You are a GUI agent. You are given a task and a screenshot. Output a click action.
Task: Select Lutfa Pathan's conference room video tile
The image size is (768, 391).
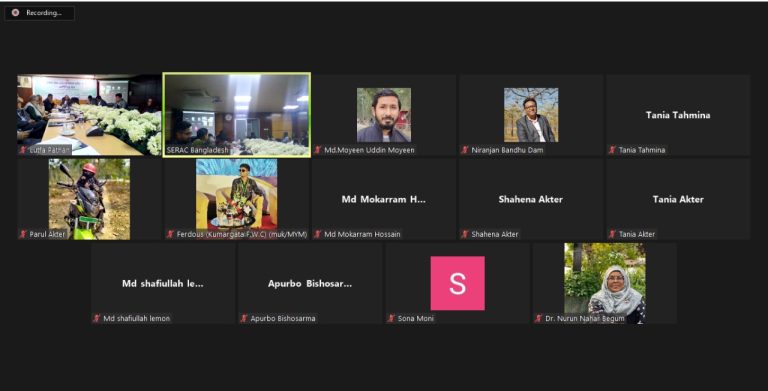tap(89, 115)
